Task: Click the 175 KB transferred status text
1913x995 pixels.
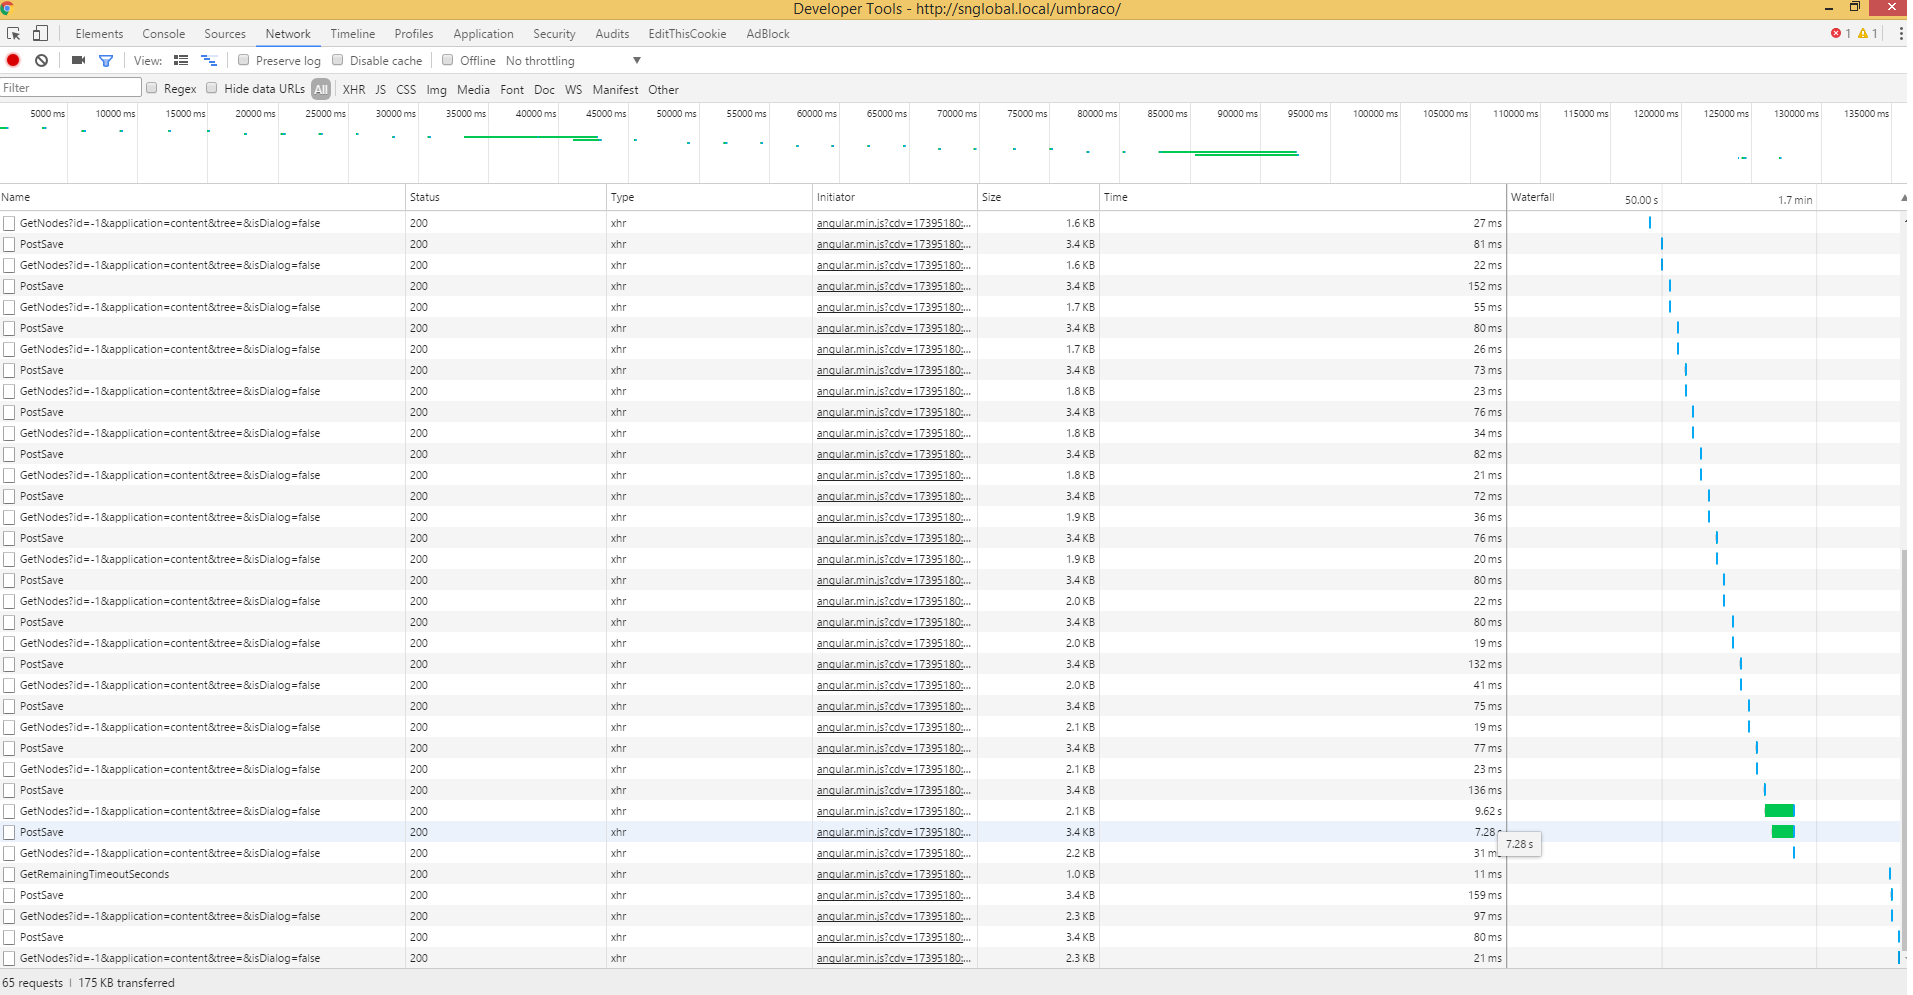Action: tap(126, 984)
